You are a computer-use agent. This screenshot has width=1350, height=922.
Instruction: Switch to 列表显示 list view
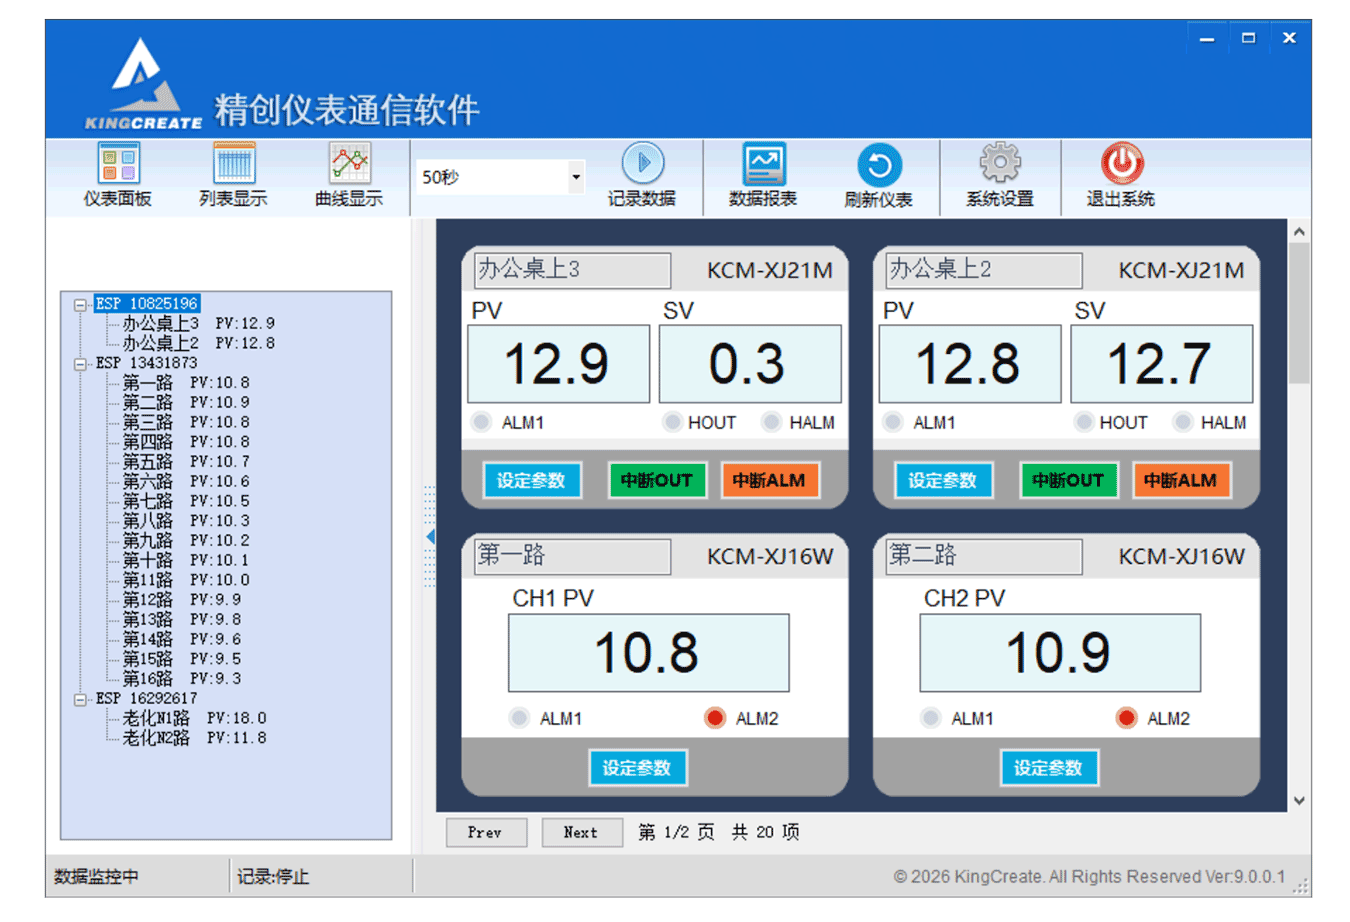pos(233,176)
